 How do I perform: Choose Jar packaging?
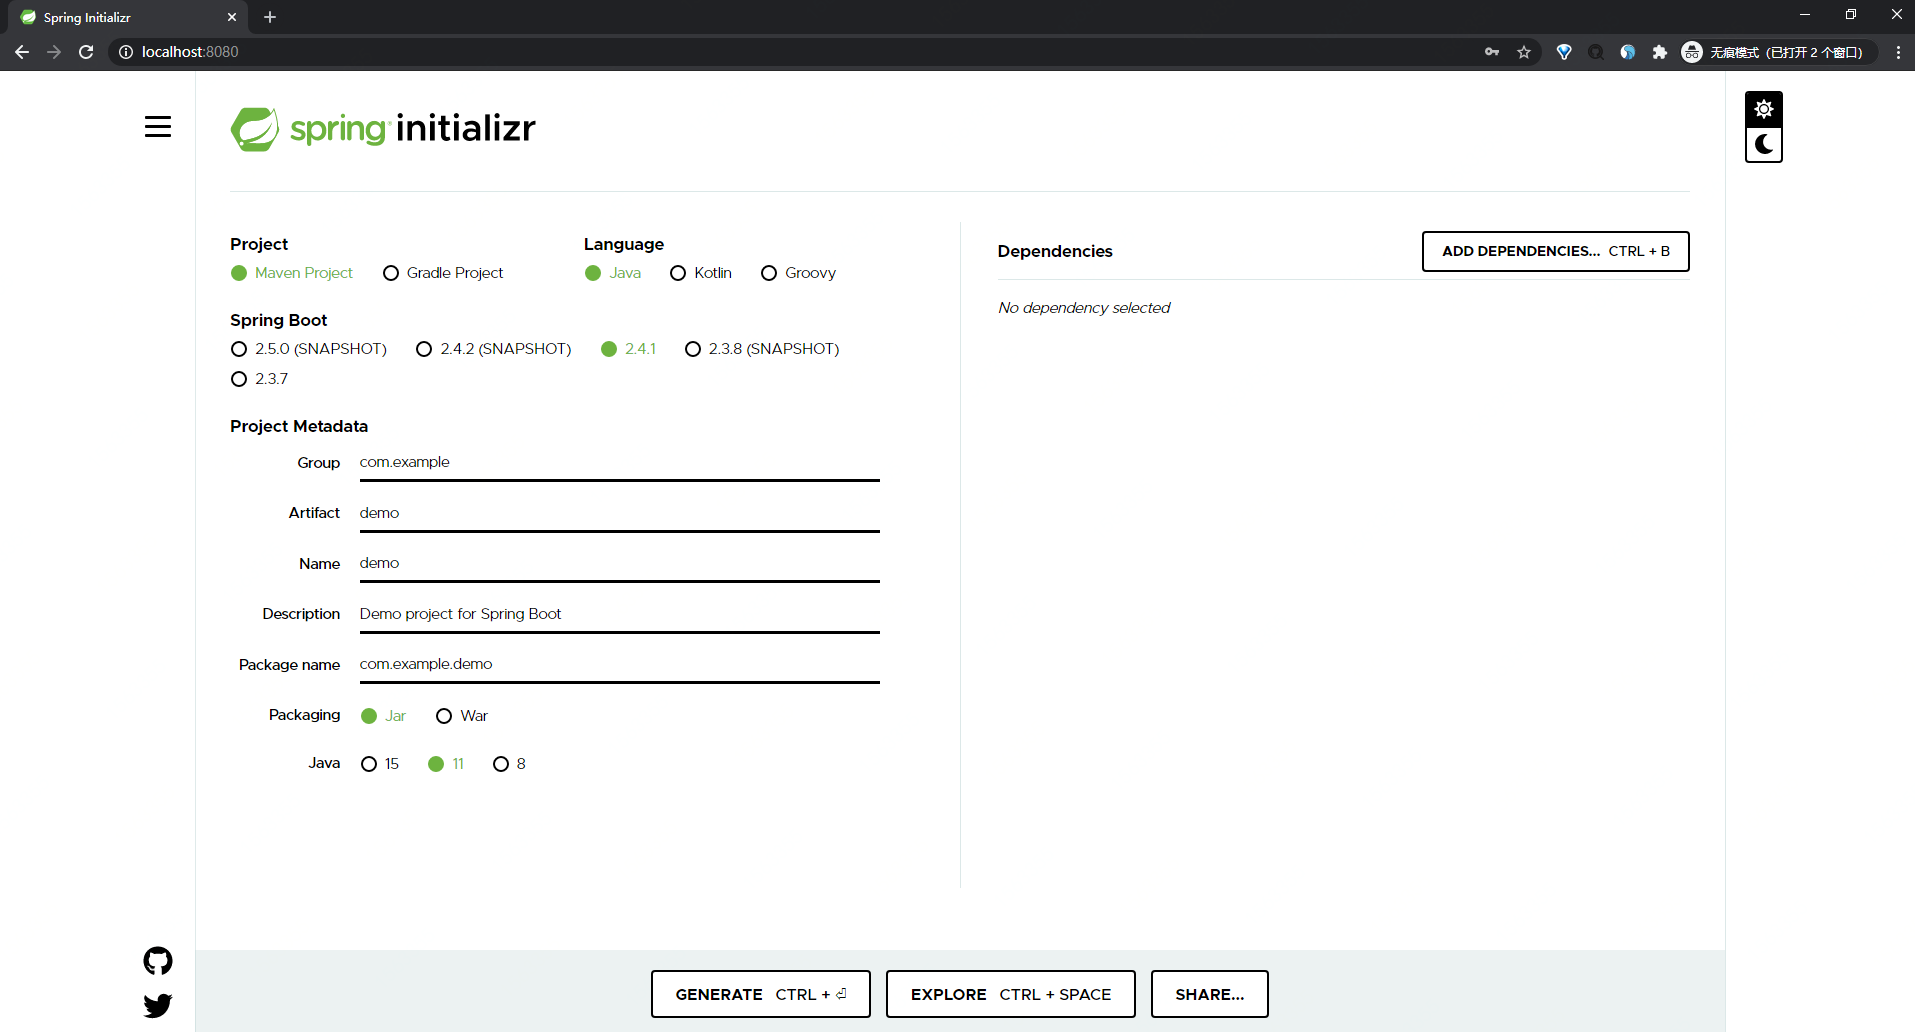(383, 716)
